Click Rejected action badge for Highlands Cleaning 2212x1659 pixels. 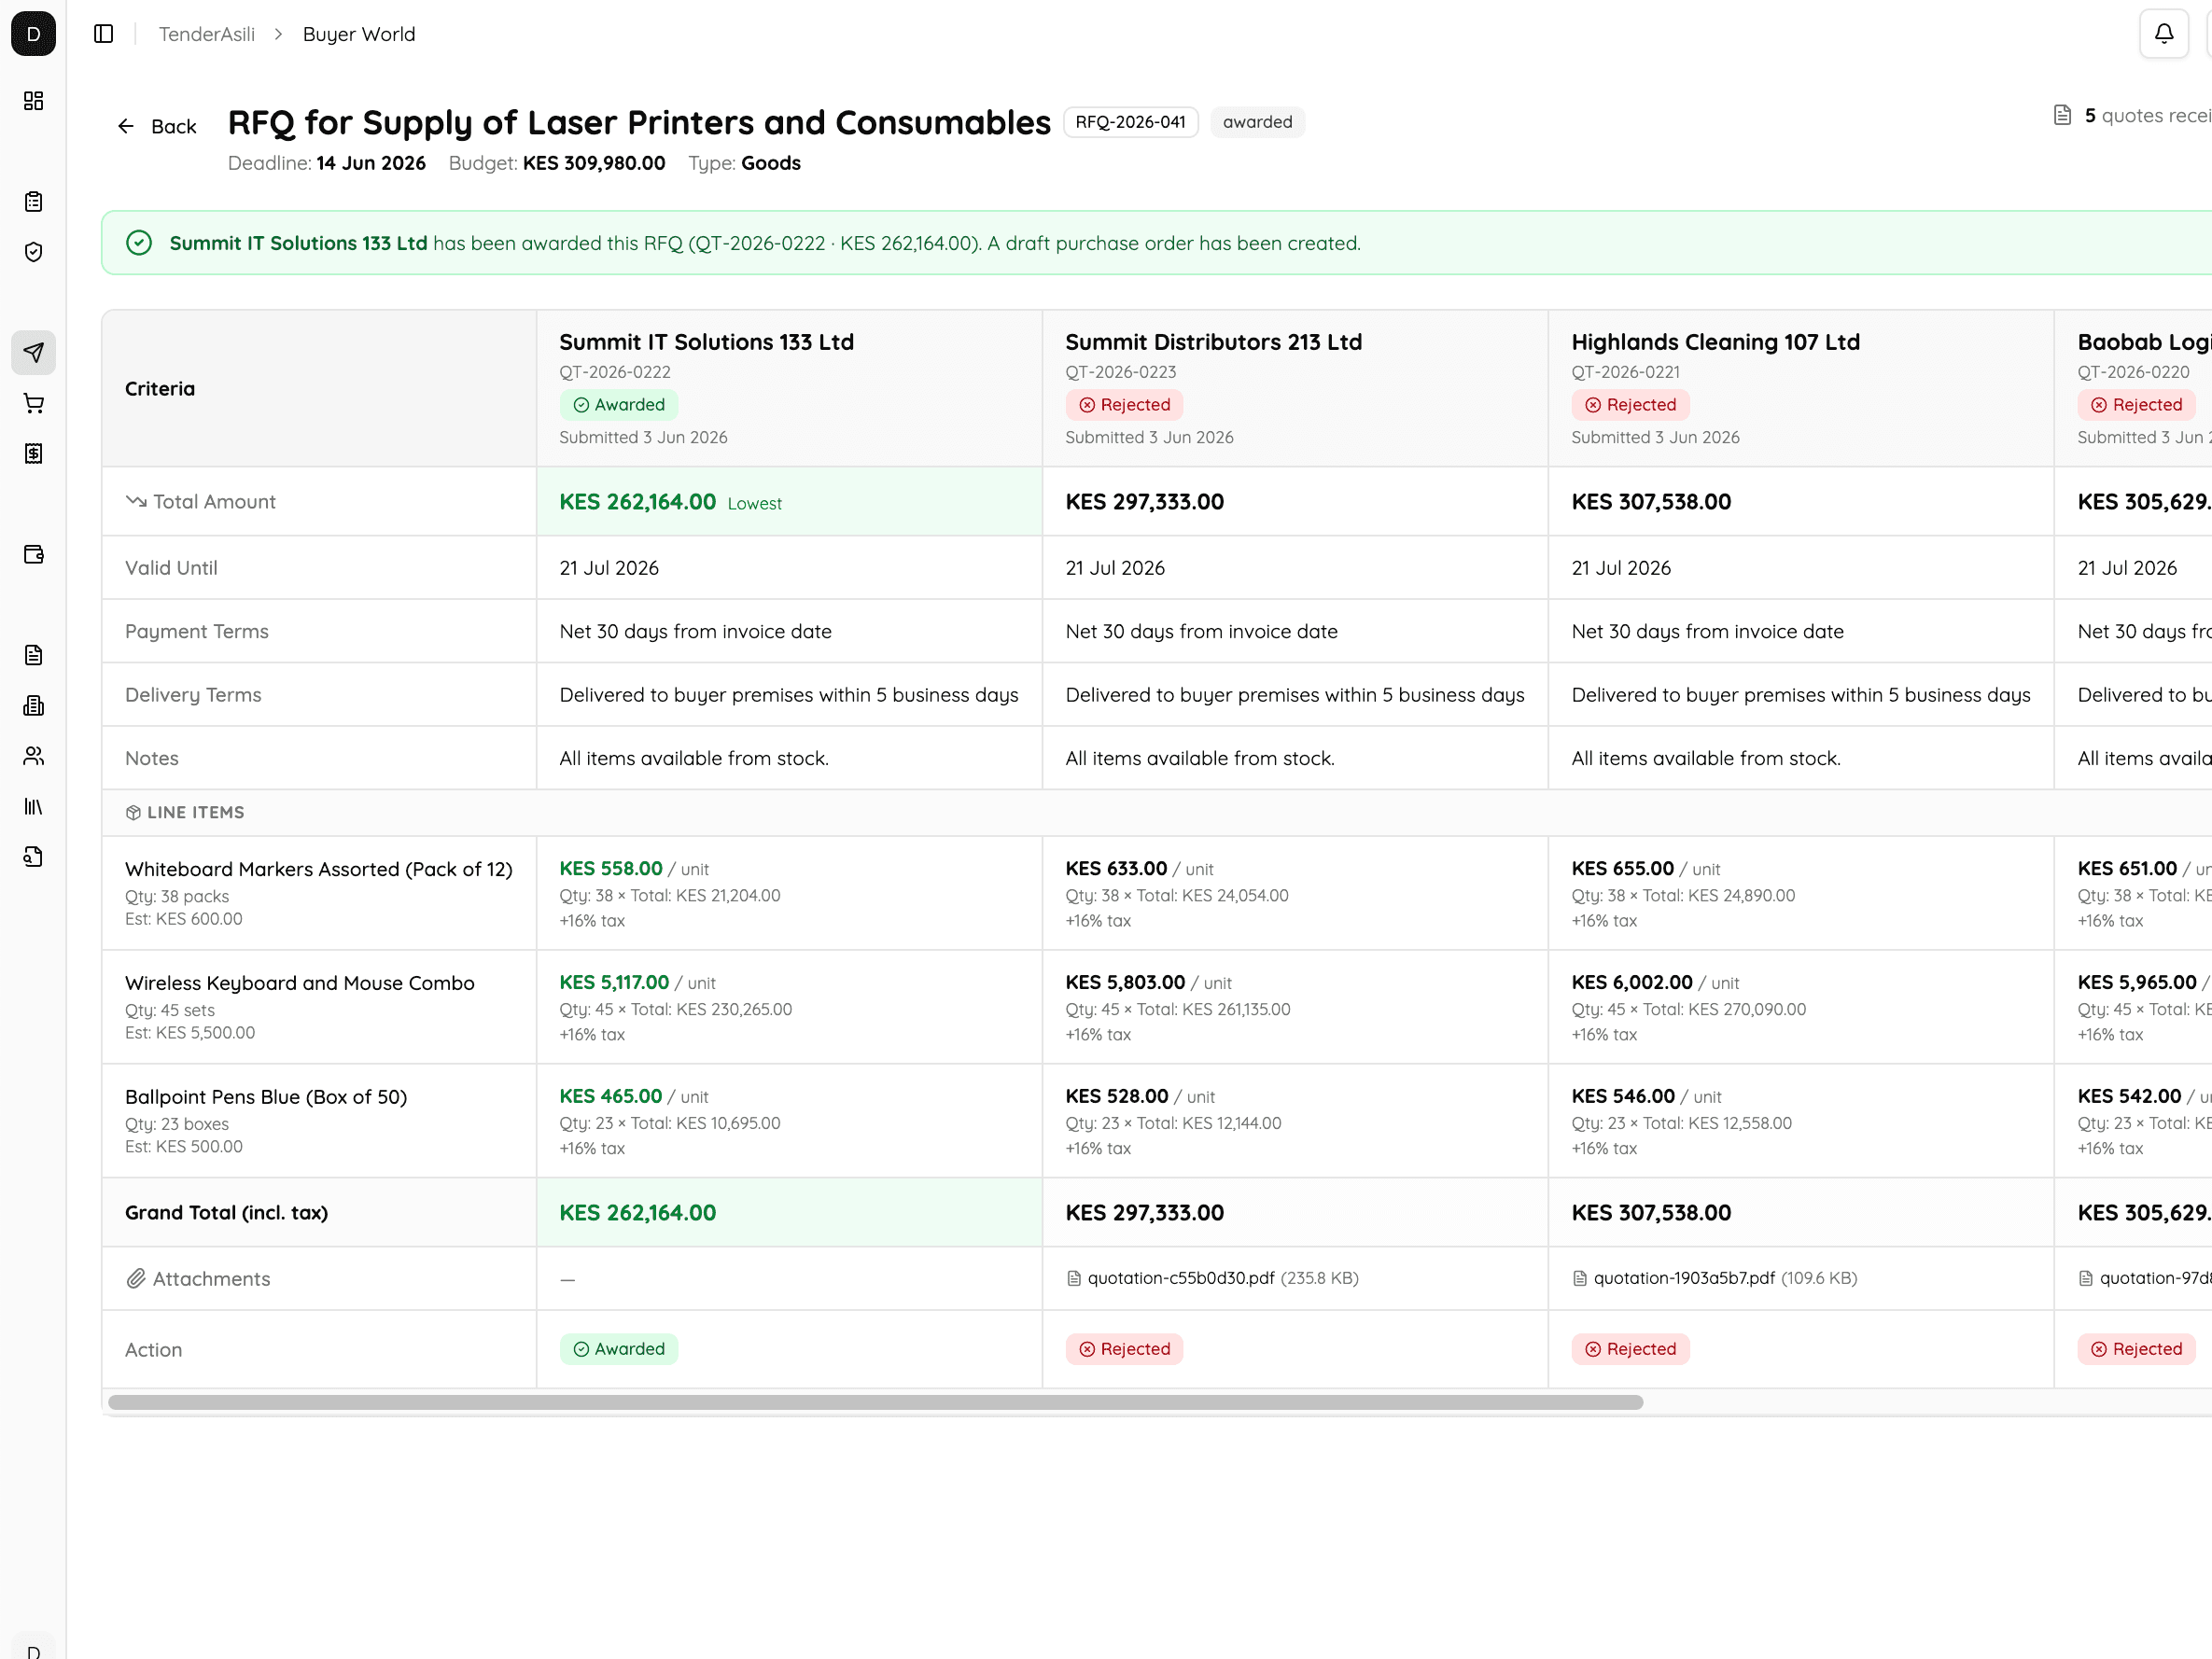click(x=1631, y=1349)
